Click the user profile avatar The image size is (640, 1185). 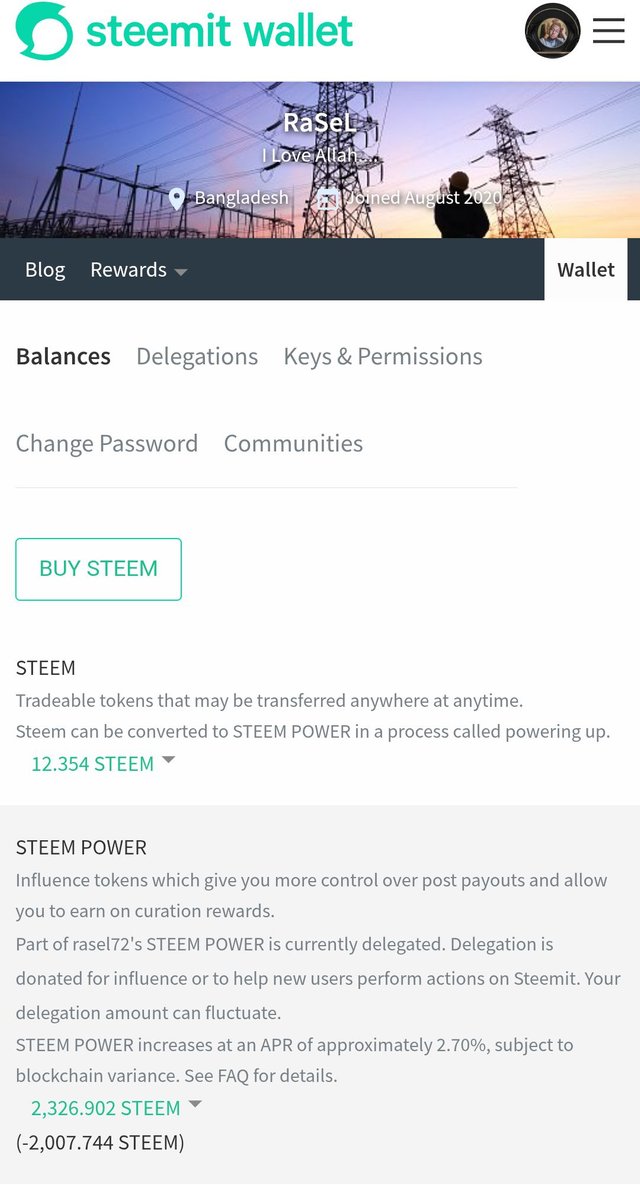[x=552, y=31]
